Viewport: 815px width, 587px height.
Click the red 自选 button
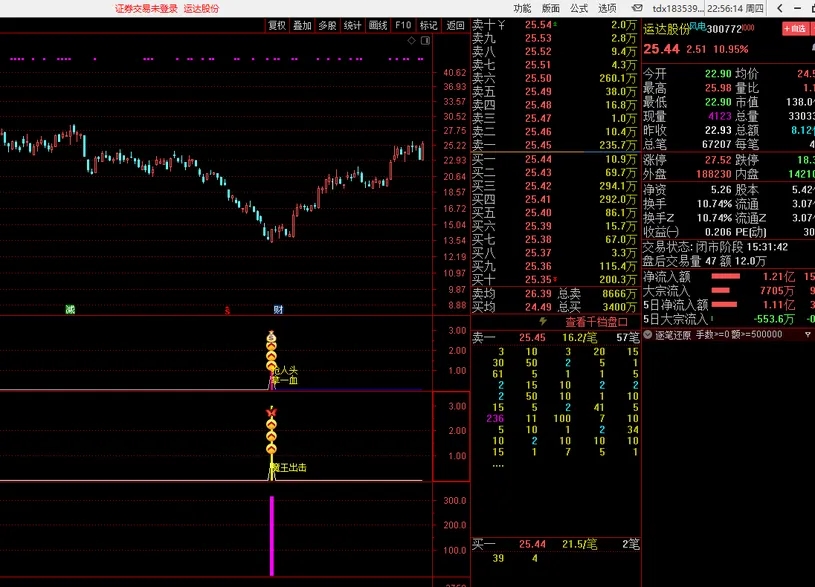coord(795,28)
